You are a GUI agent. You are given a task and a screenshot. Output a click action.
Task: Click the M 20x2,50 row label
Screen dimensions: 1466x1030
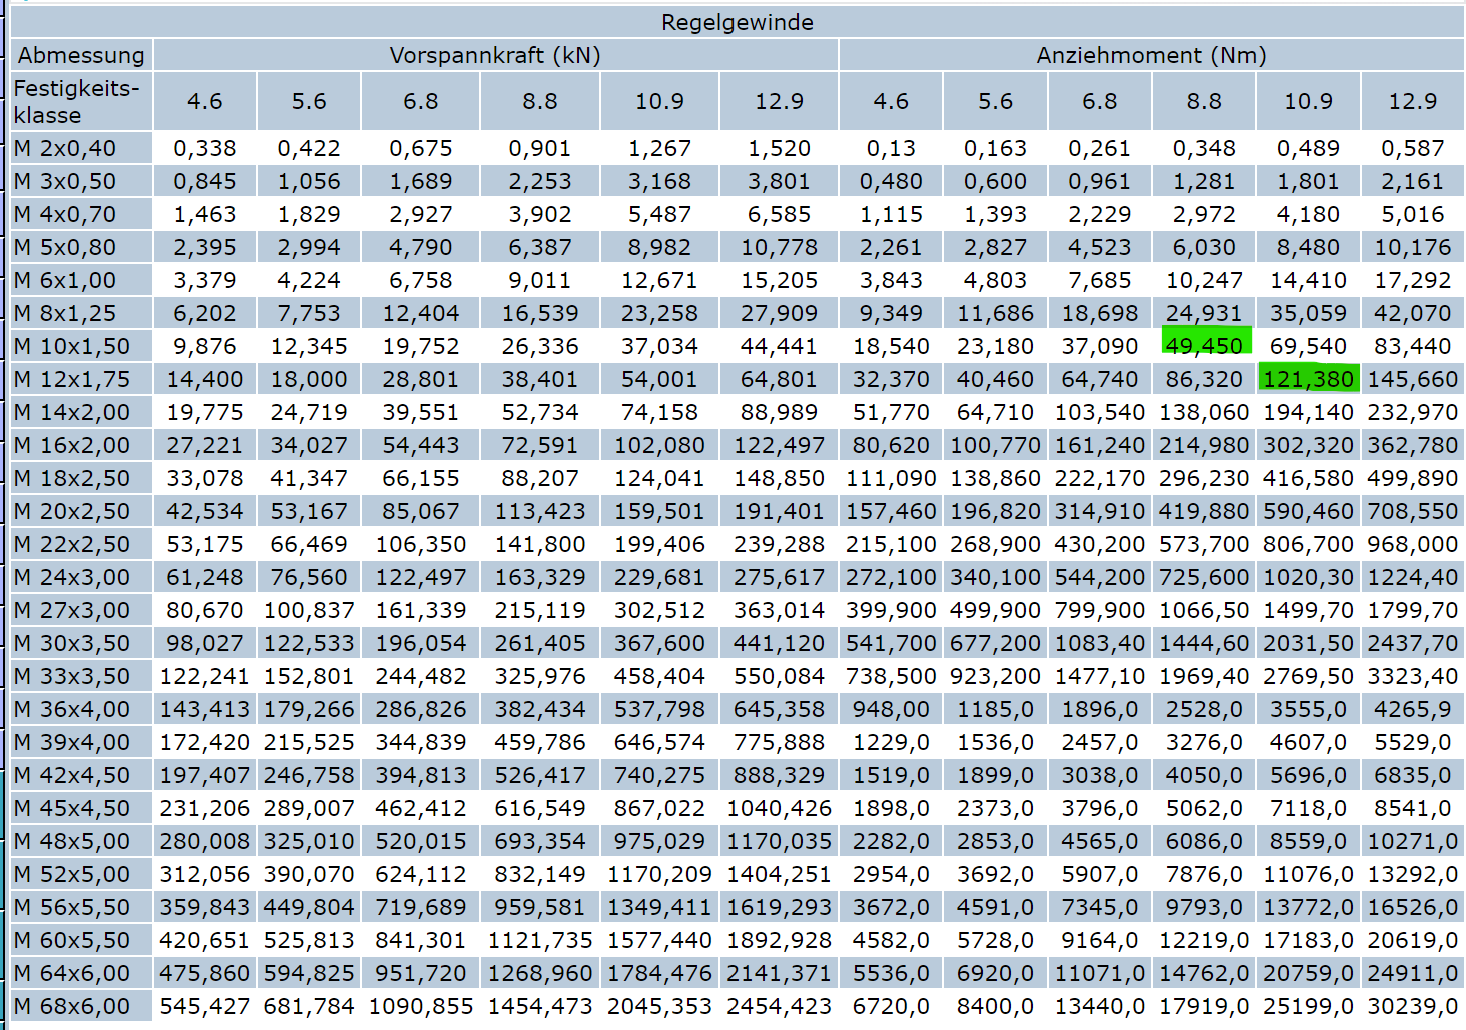pos(81,511)
